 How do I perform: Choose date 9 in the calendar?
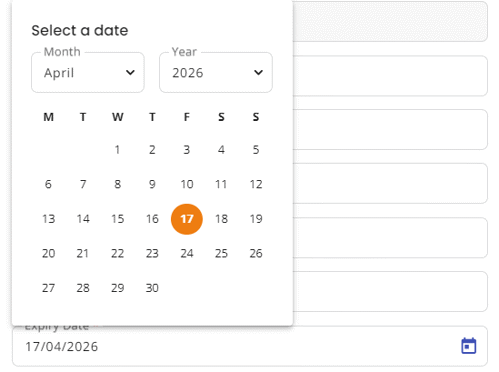(x=152, y=184)
